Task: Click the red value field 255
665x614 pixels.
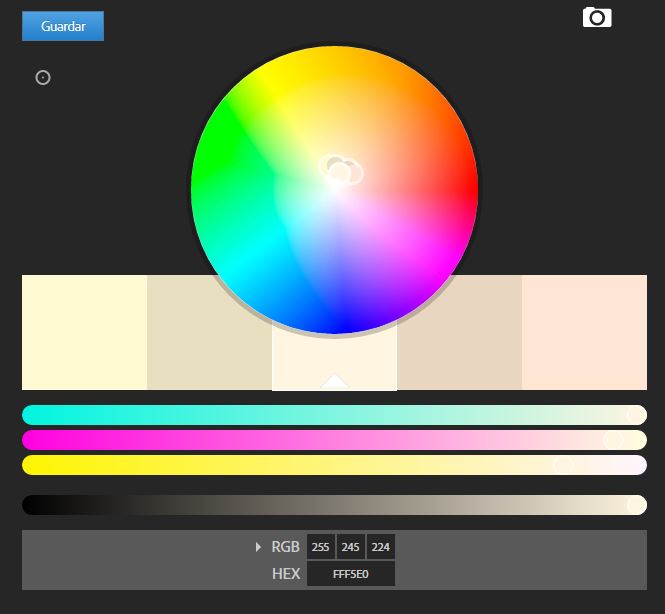Action: click(321, 547)
